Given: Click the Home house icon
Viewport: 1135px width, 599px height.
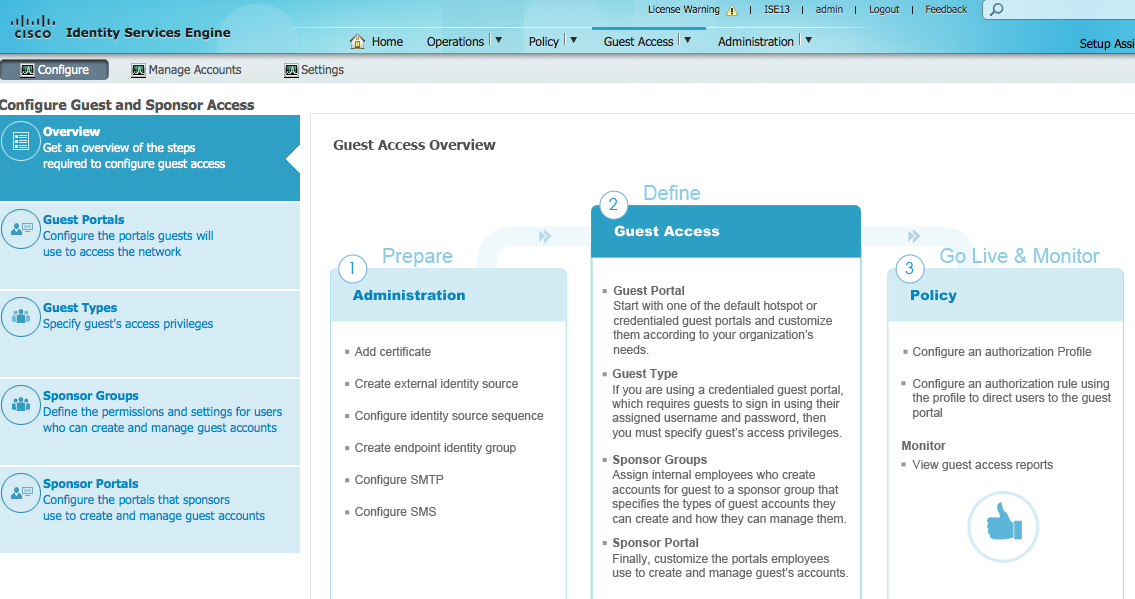Looking at the screenshot, I should coord(357,41).
